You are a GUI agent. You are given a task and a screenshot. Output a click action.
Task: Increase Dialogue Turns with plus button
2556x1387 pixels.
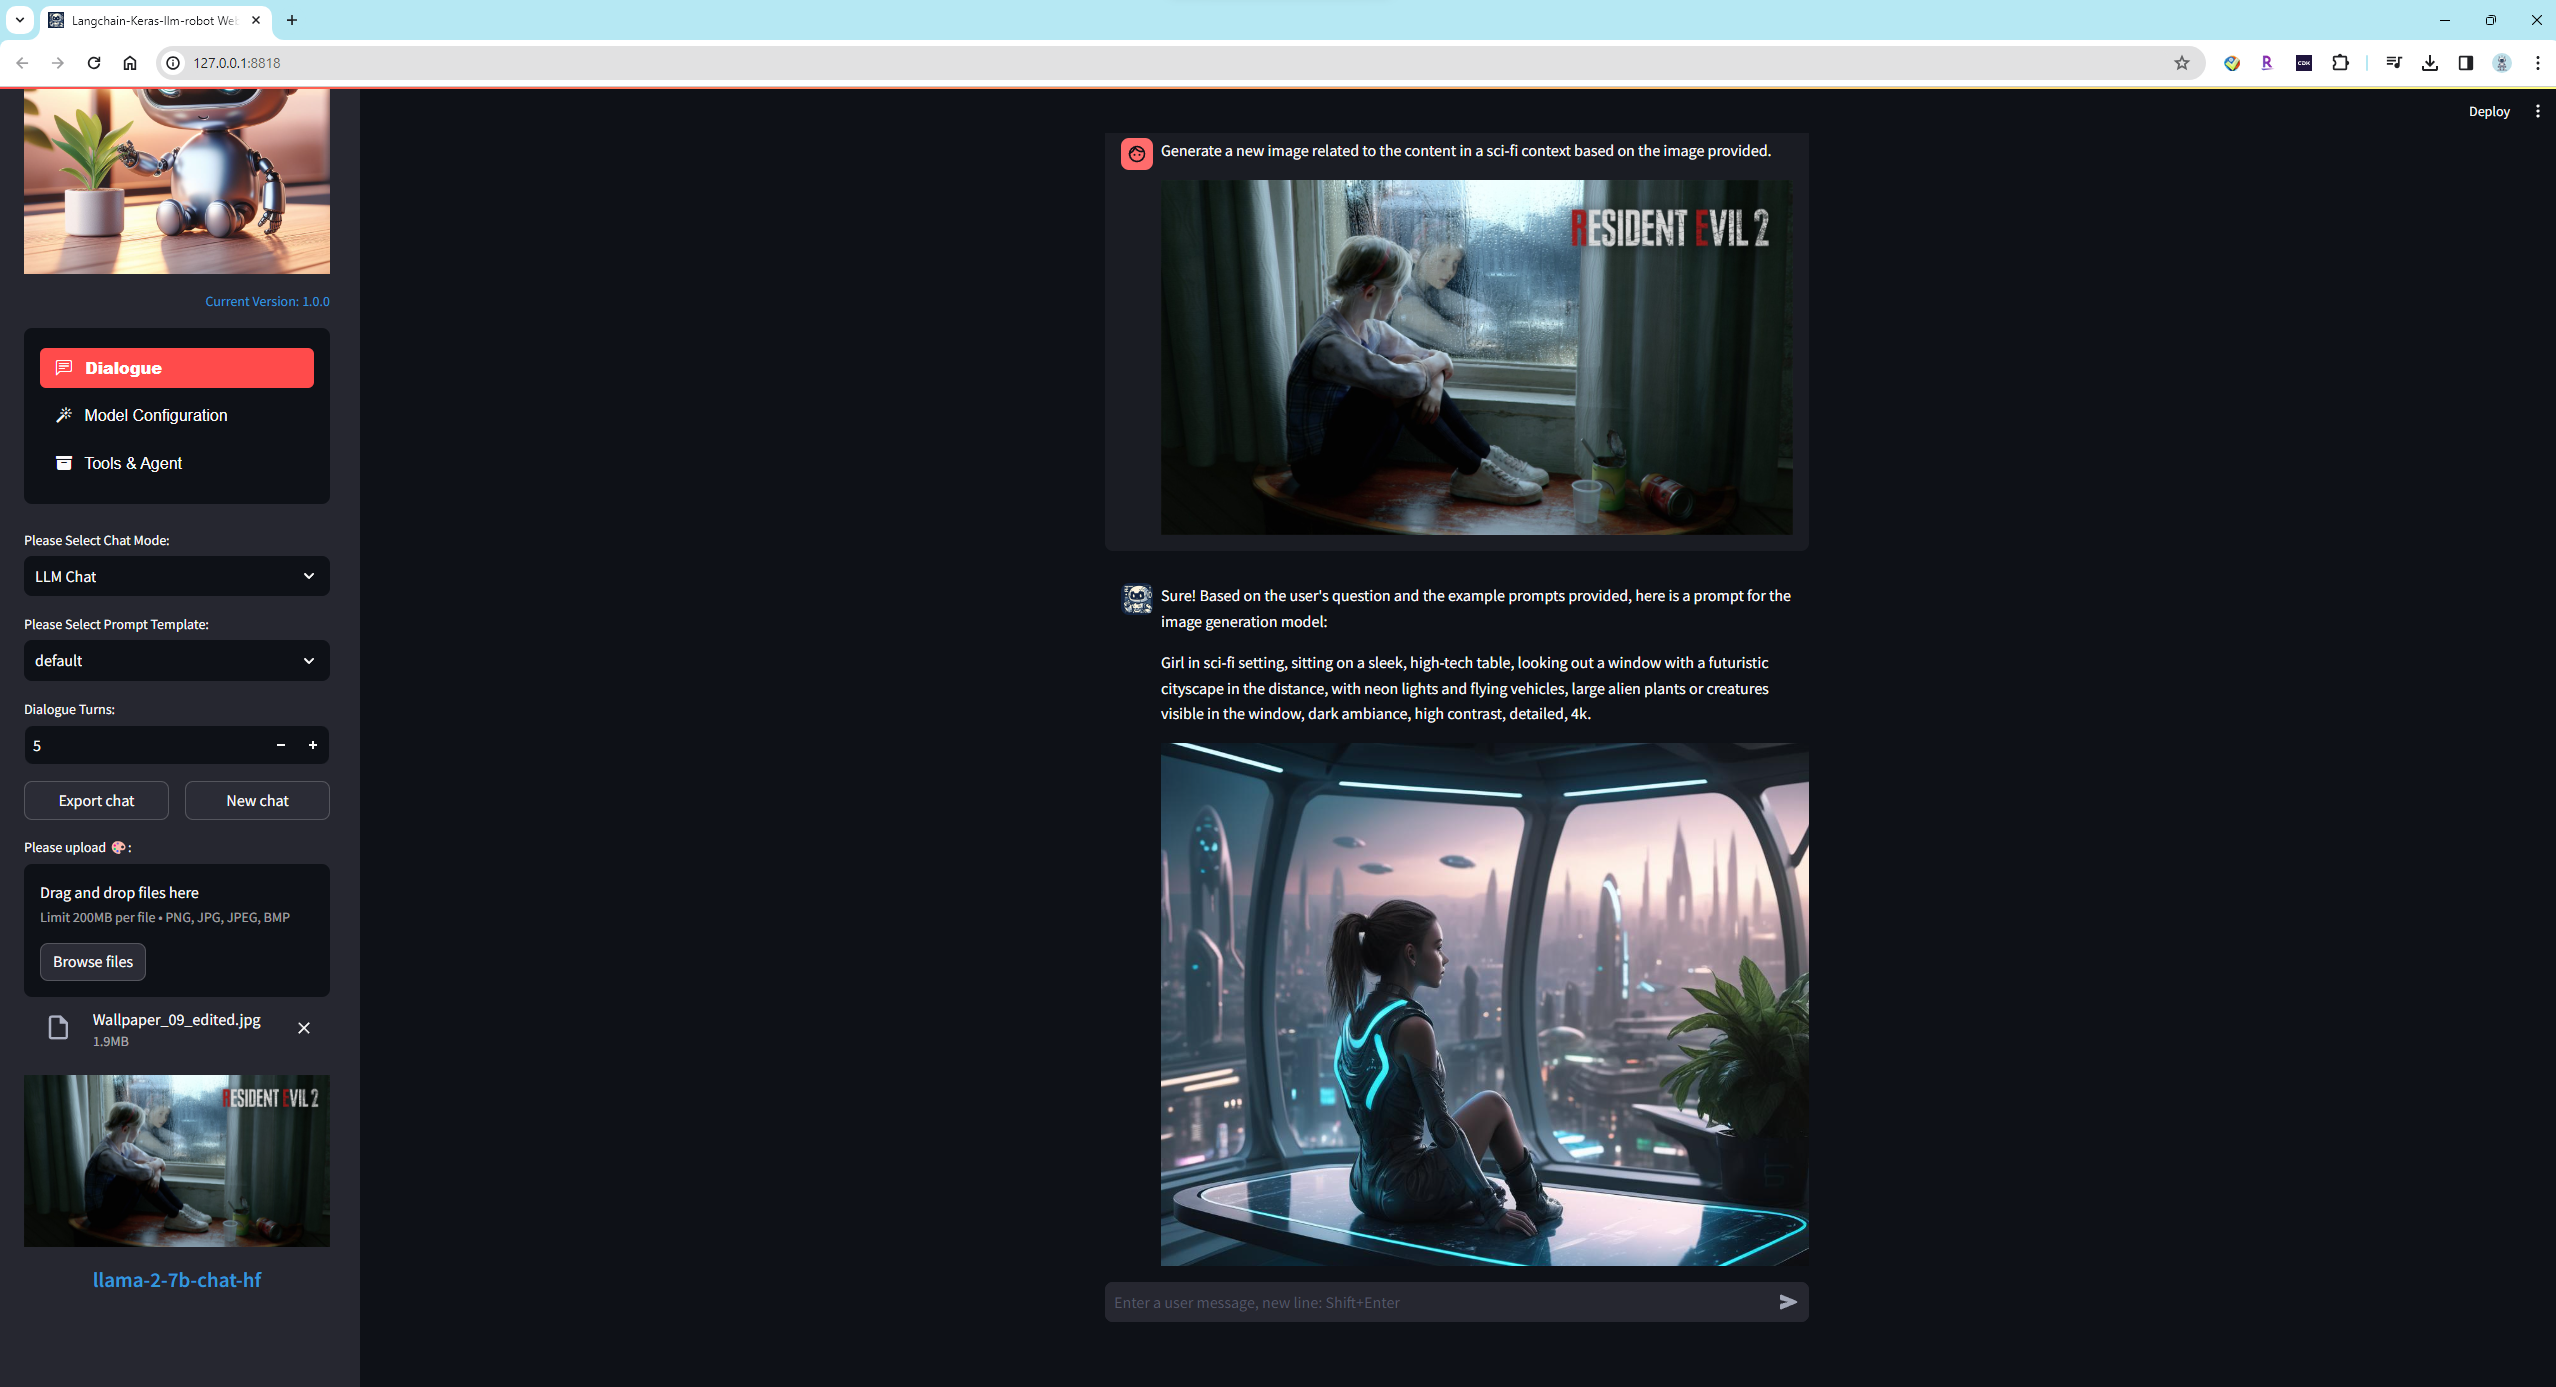click(313, 745)
